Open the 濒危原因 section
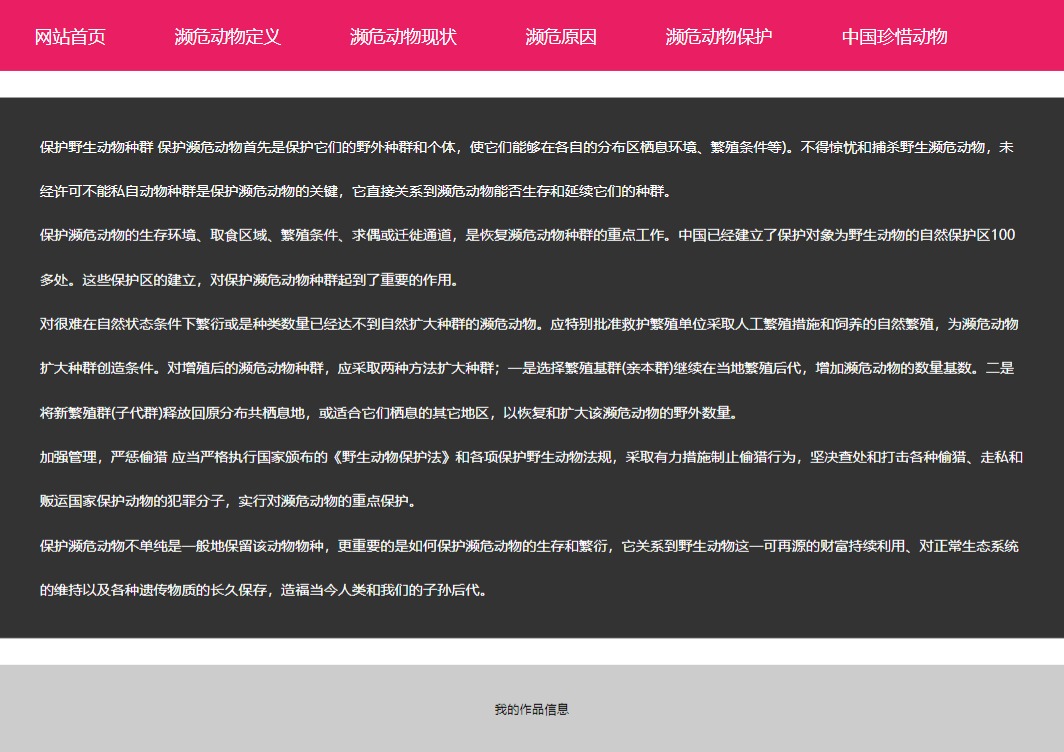The height and width of the screenshot is (752, 1064). click(x=561, y=37)
